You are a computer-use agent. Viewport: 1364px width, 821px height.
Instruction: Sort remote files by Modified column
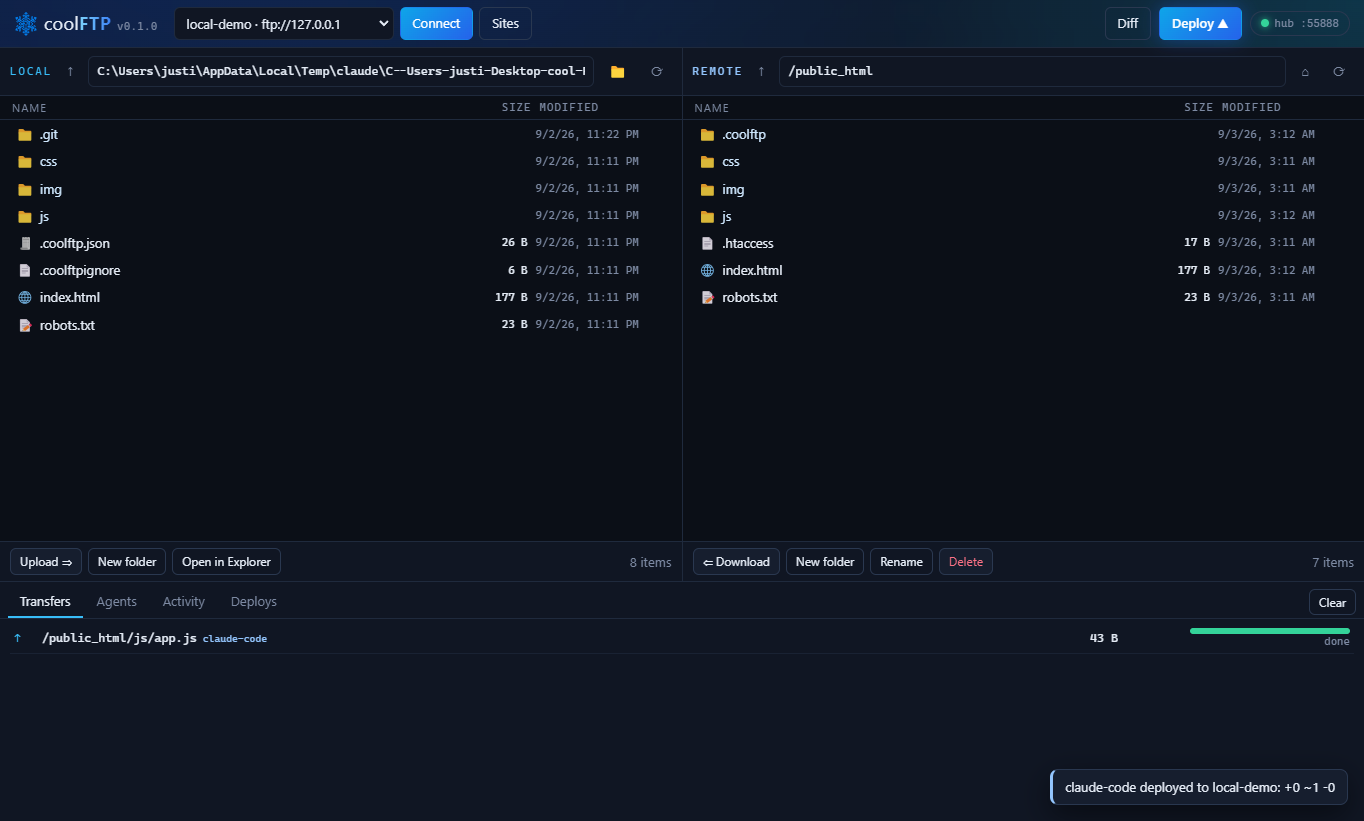[x=1251, y=107]
